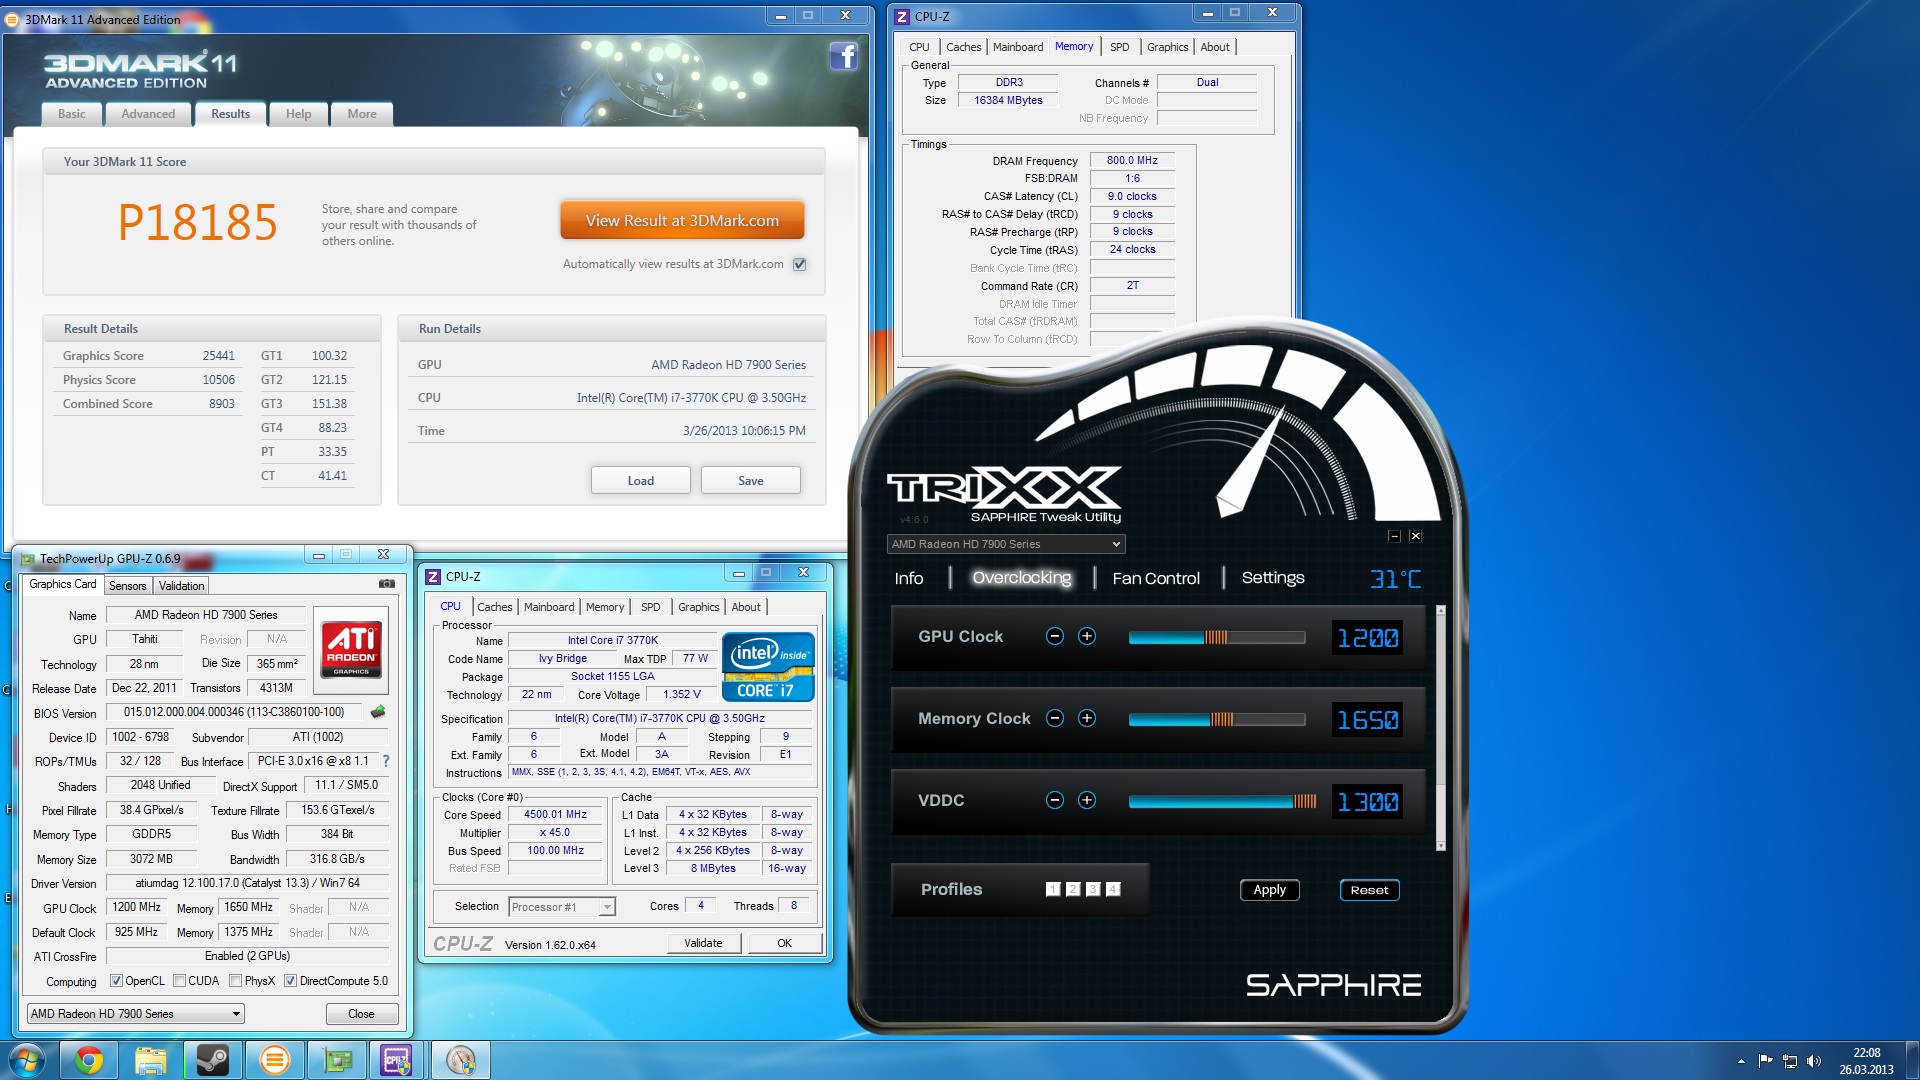Viewport: 1920px width, 1080px height.
Task: Open SPD tab in CPU-Z memory window
Action: point(1119,47)
